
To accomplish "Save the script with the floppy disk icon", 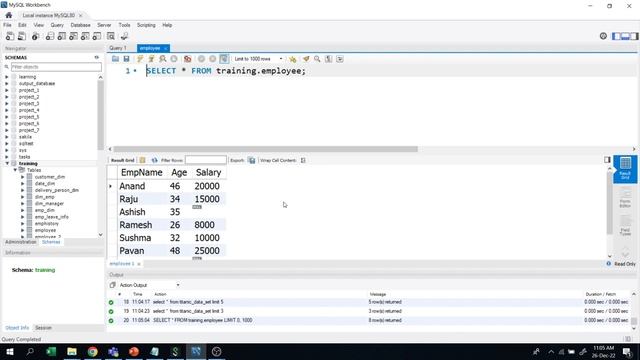I will 127,59.
